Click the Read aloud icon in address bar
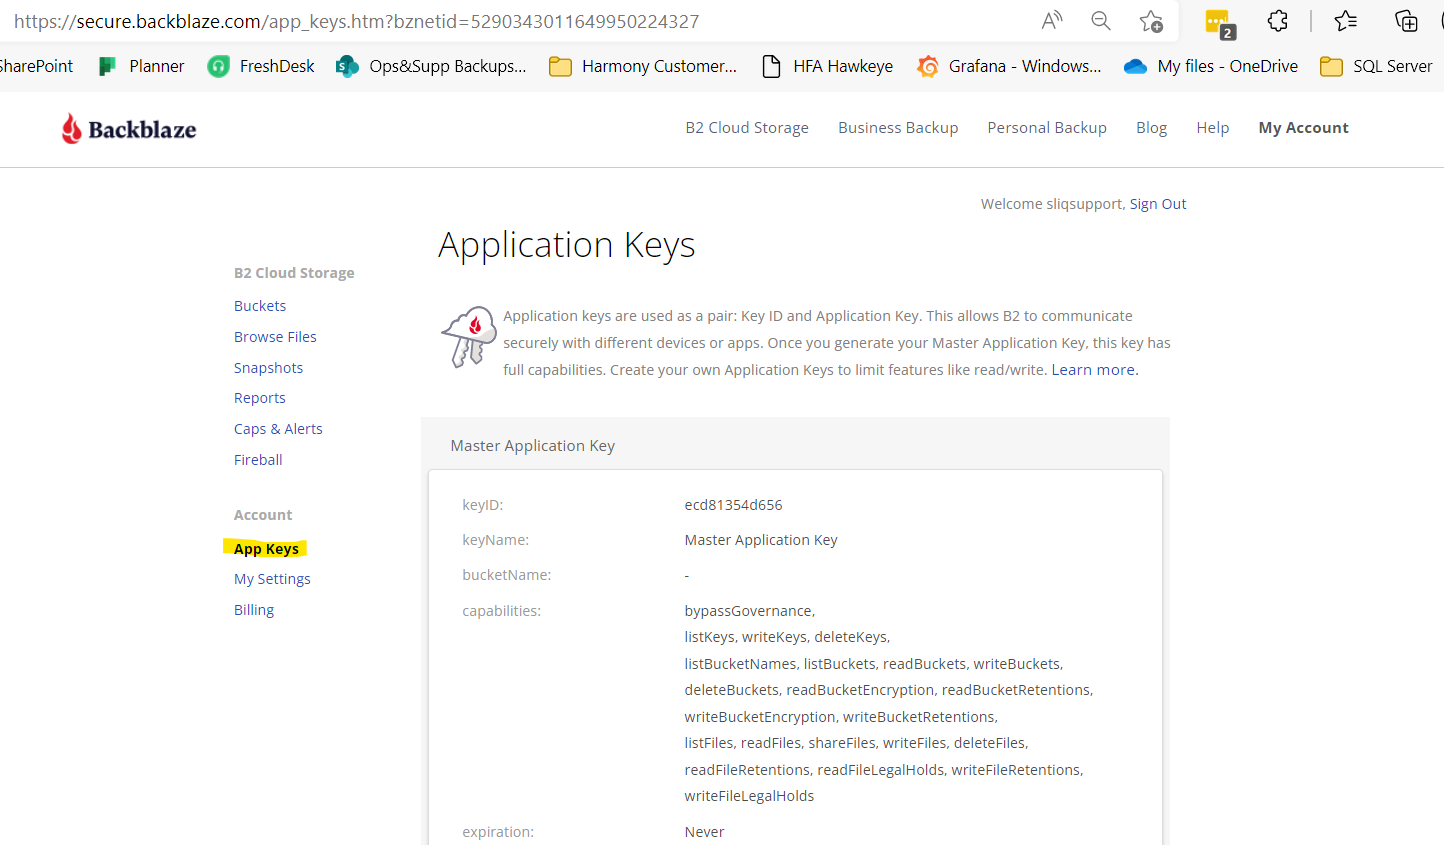 [1052, 20]
